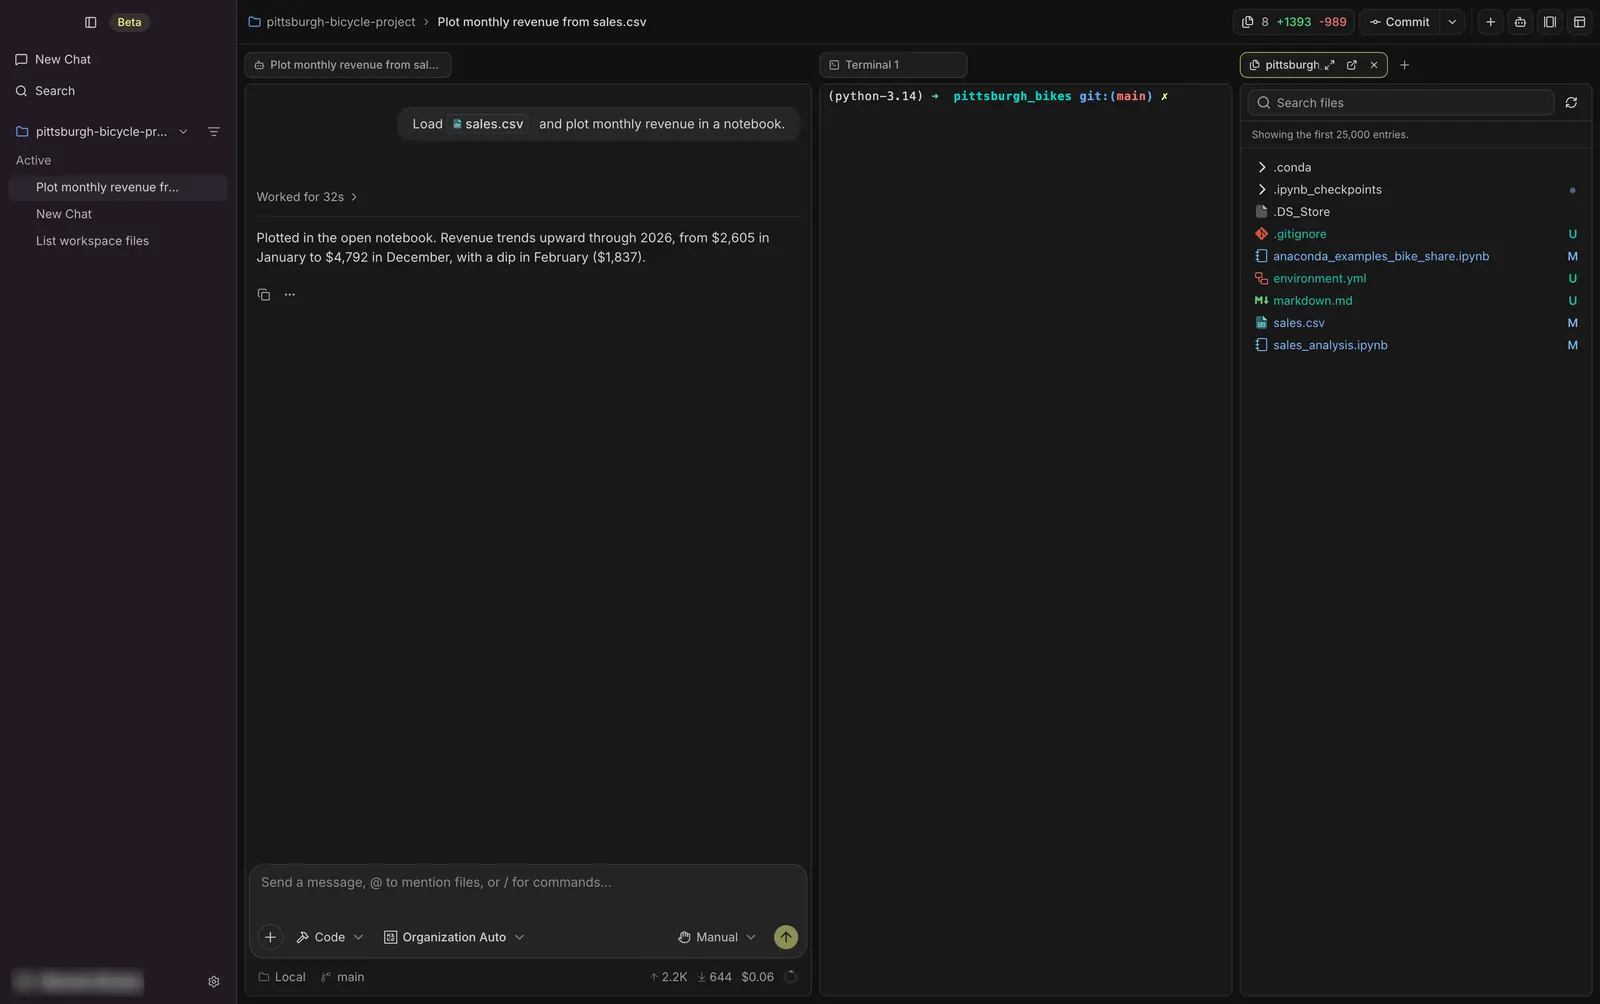Open the changed files diff counter
Screen dimensions: 1600x1004
(x=1294, y=22)
